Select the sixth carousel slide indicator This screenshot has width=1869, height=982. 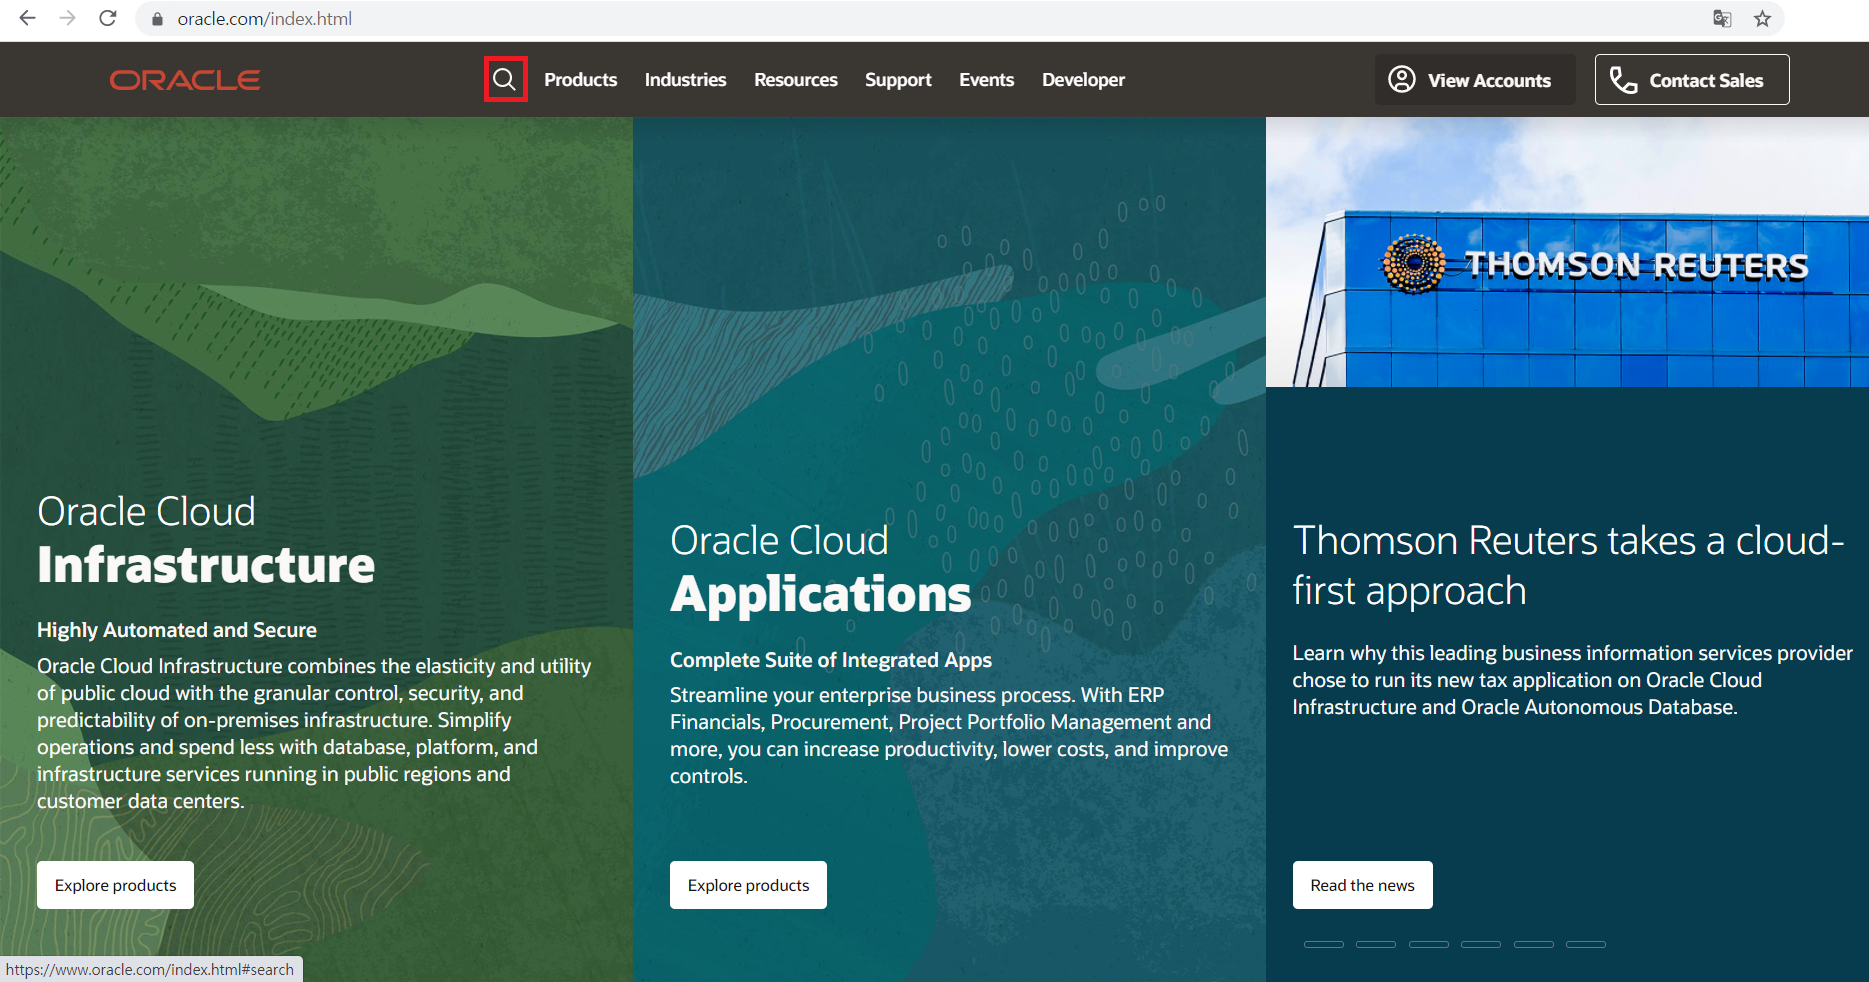click(x=1586, y=944)
